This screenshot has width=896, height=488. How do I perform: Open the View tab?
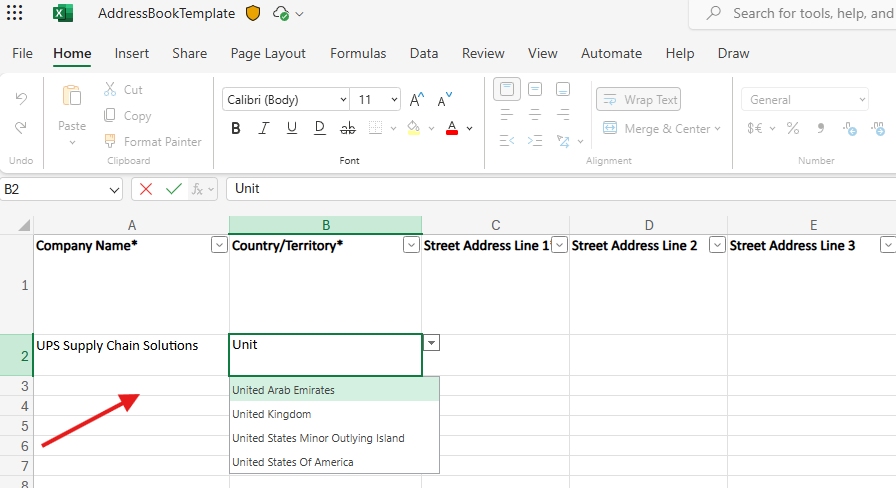coord(542,53)
